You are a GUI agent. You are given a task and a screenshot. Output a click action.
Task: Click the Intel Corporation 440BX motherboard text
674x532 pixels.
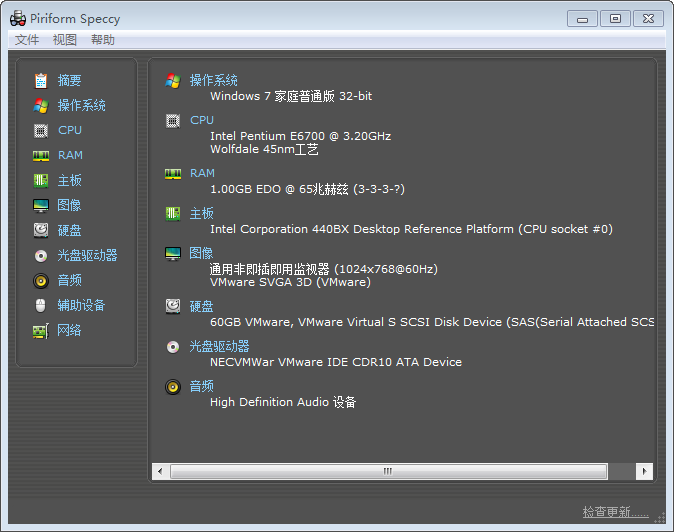coord(411,229)
